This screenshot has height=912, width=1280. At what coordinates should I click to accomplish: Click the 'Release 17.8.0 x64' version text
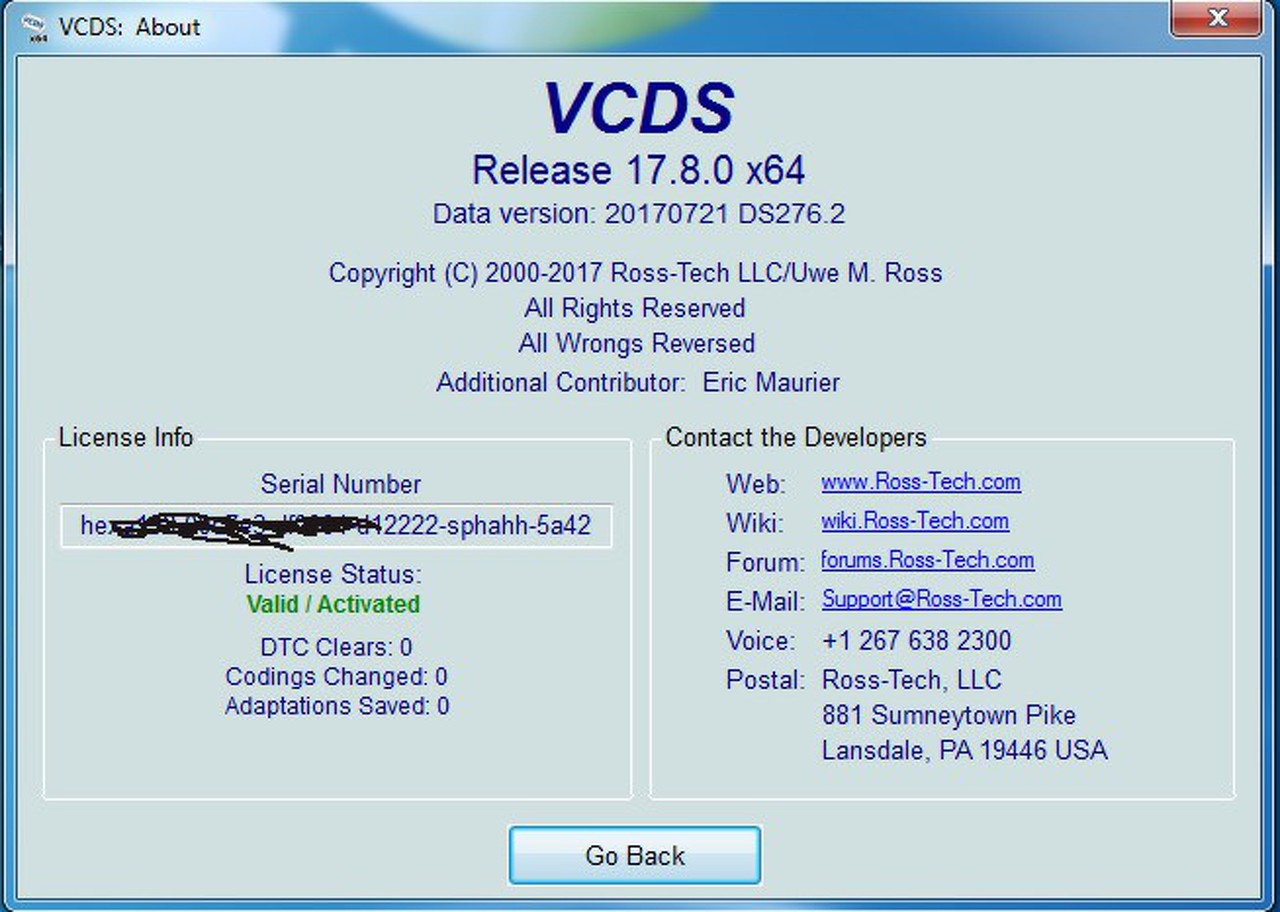638,170
